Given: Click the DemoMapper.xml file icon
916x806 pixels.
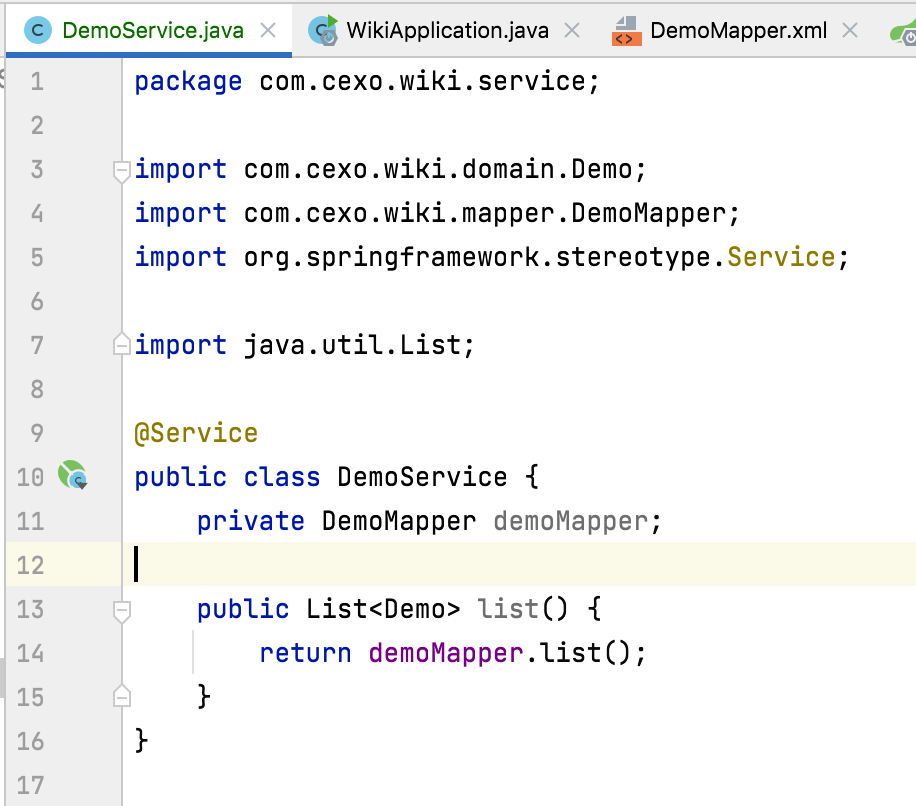Looking at the screenshot, I should point(626,30).
